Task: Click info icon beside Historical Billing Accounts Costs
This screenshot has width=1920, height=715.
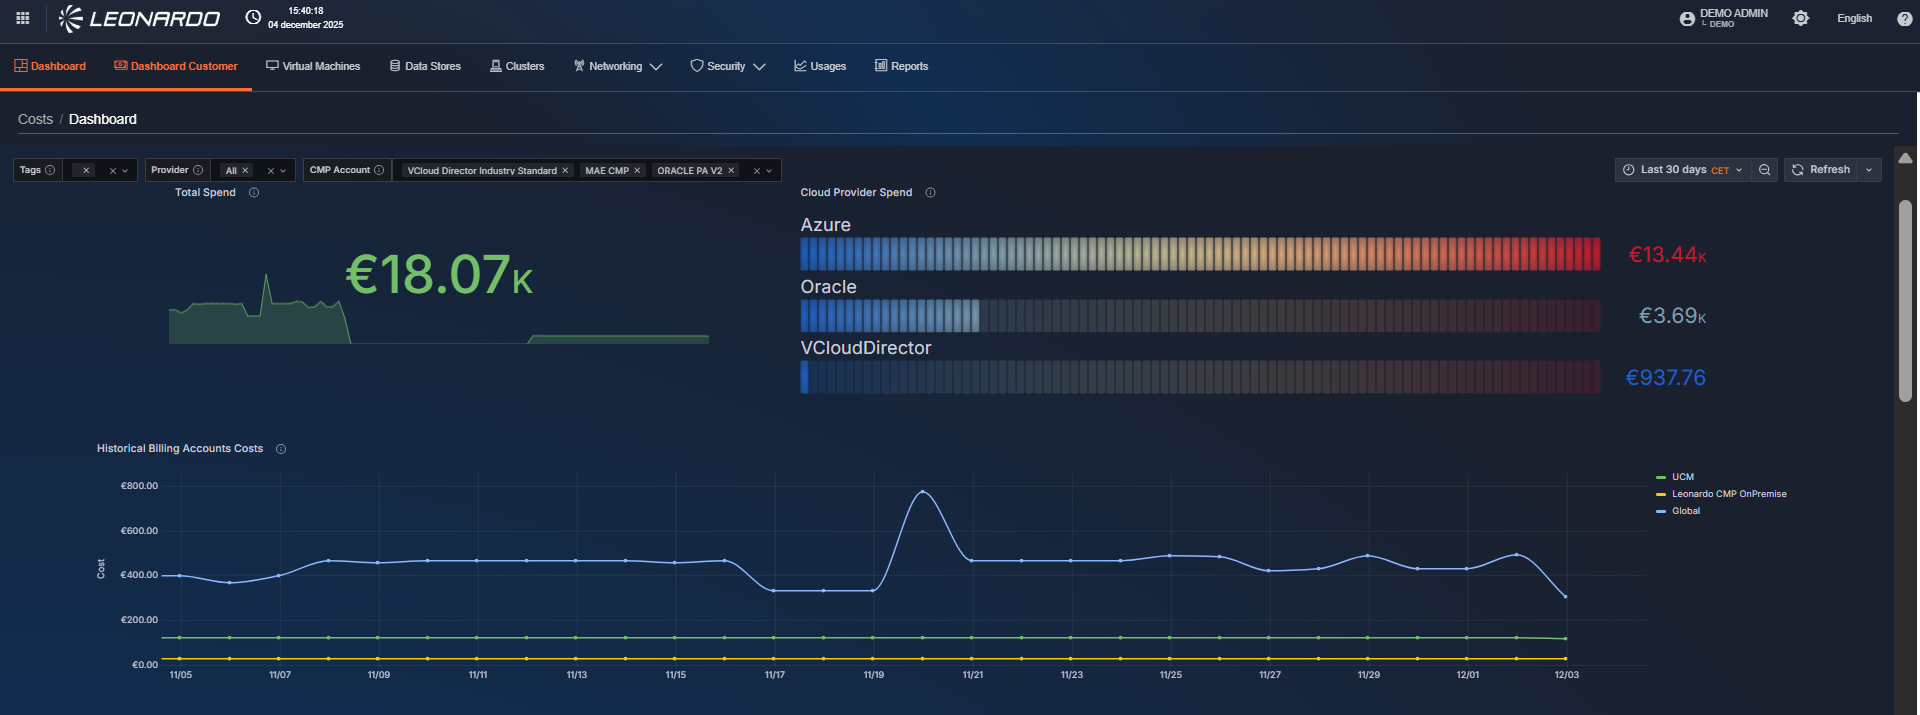Action: tap(281, 449)
